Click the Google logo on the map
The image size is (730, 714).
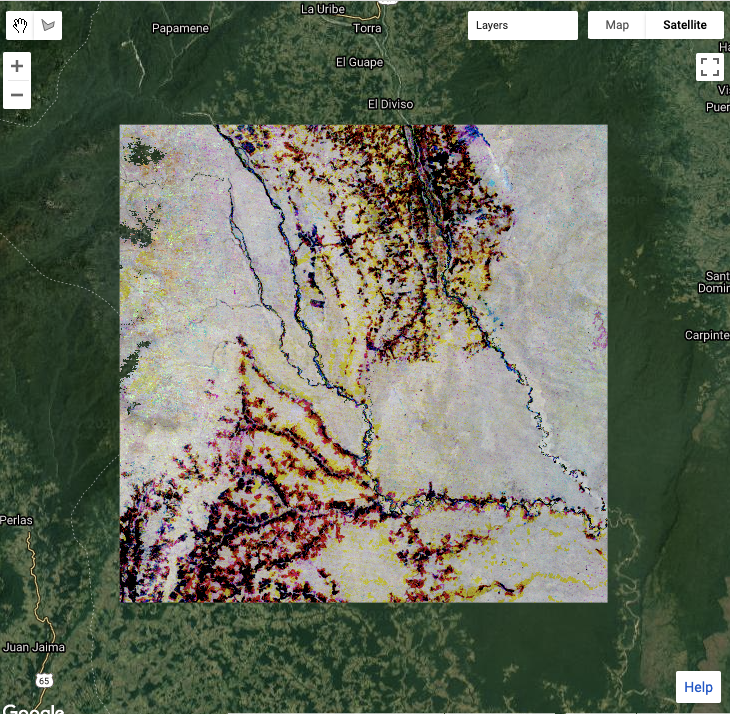(x=33, y=708)
